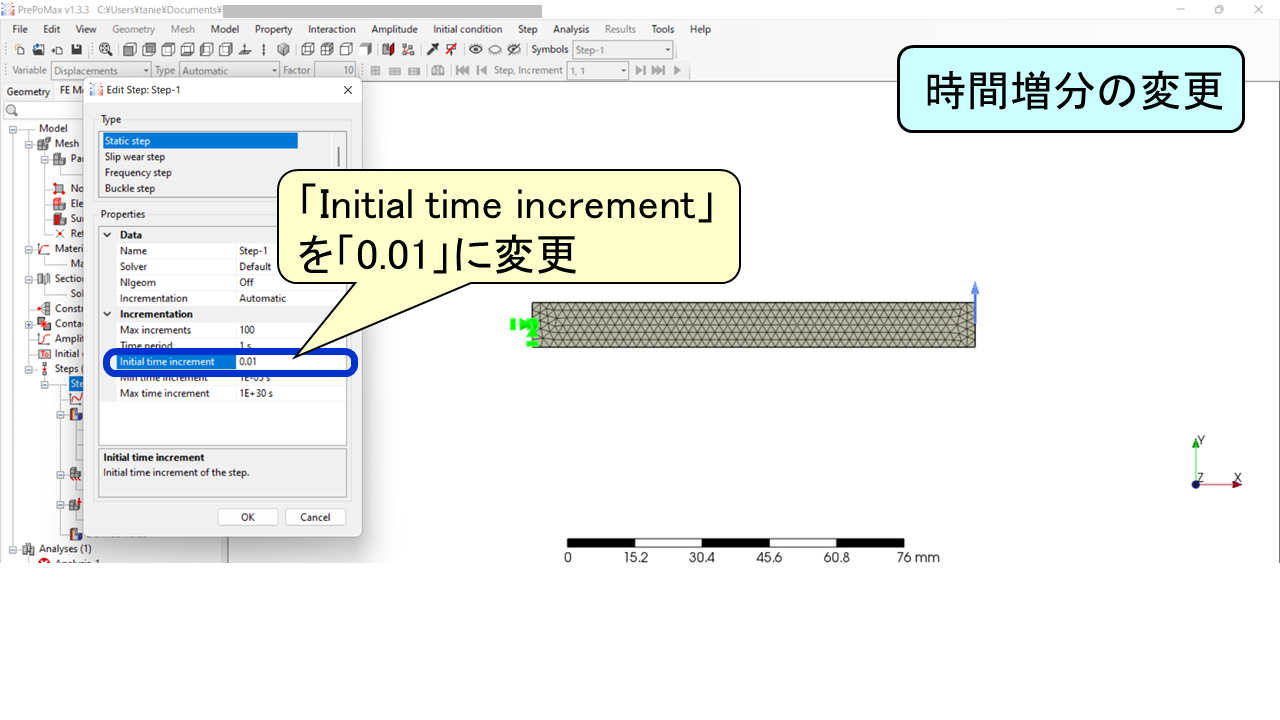Open the Interaction menu

tap(332, 29)
